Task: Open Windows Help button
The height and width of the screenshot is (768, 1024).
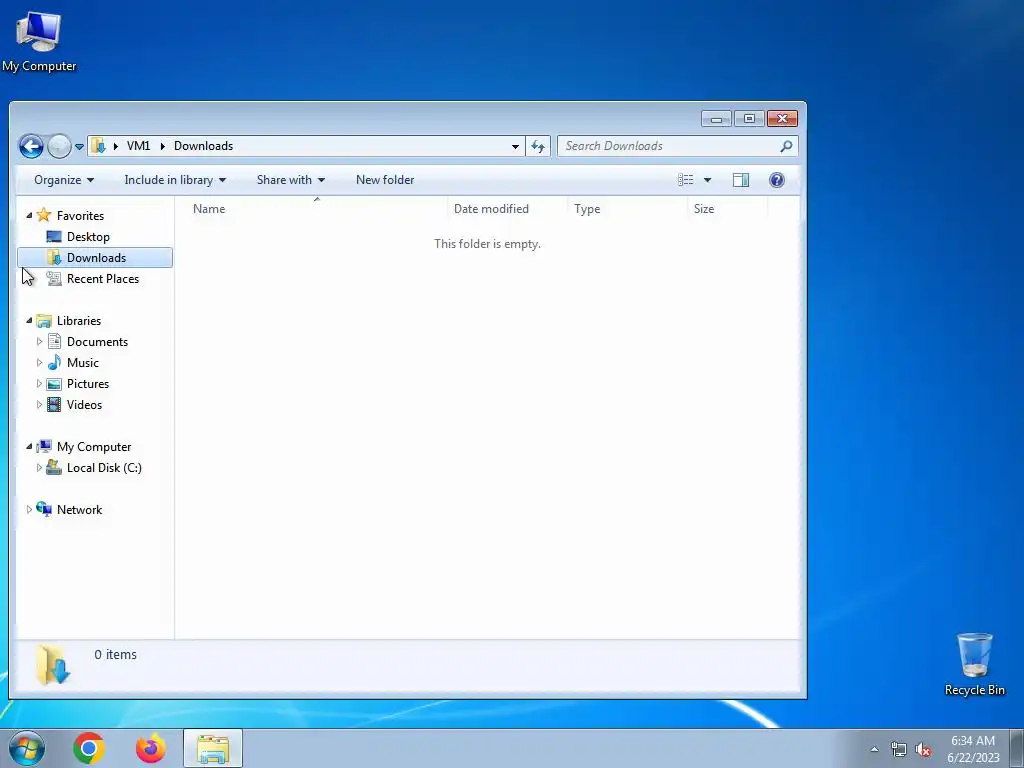Action: tap(776, 180)
